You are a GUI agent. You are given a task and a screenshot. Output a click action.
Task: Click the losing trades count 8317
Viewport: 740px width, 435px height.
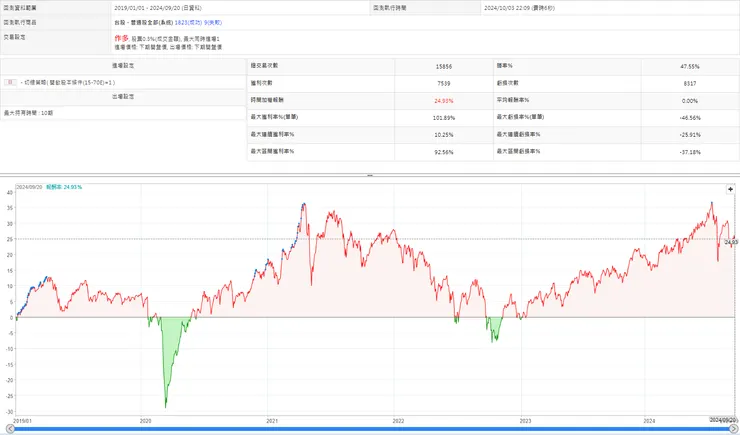pos(690,84)
